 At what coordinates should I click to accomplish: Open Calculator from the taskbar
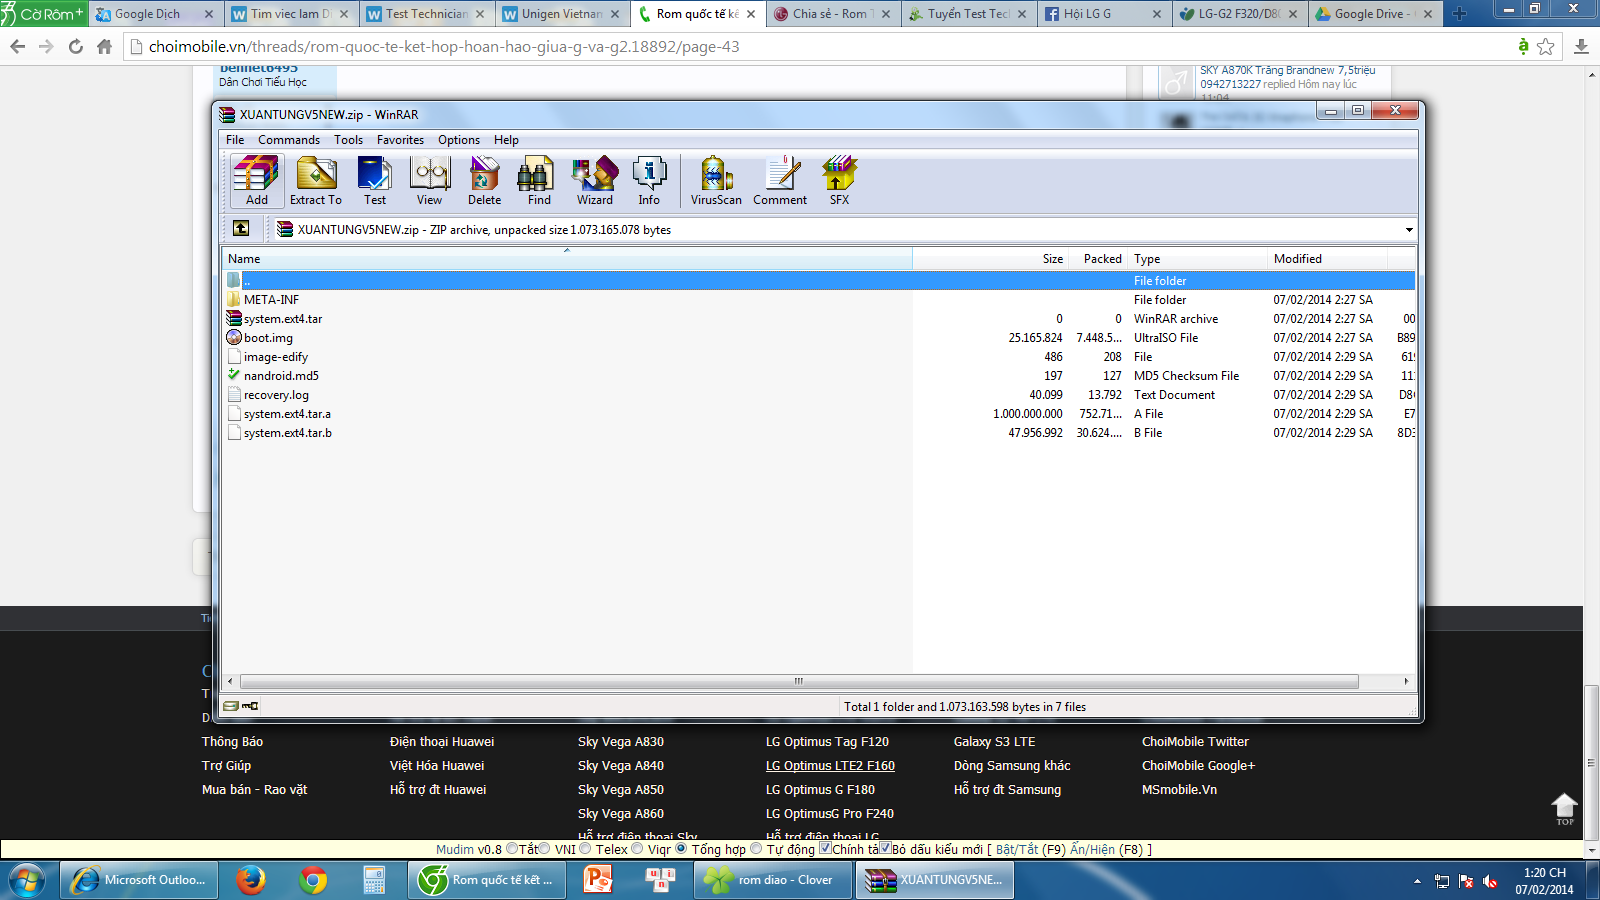[x=374, y=880]
